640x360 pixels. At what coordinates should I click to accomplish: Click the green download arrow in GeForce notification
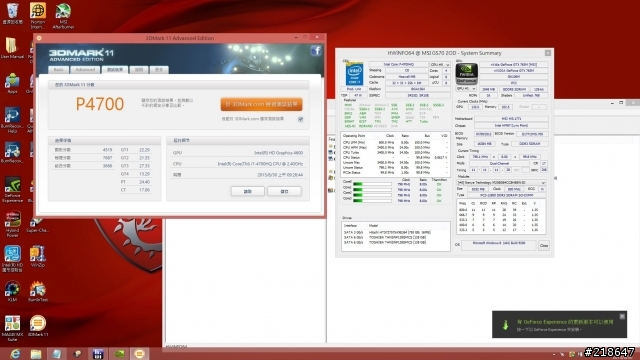505,325
